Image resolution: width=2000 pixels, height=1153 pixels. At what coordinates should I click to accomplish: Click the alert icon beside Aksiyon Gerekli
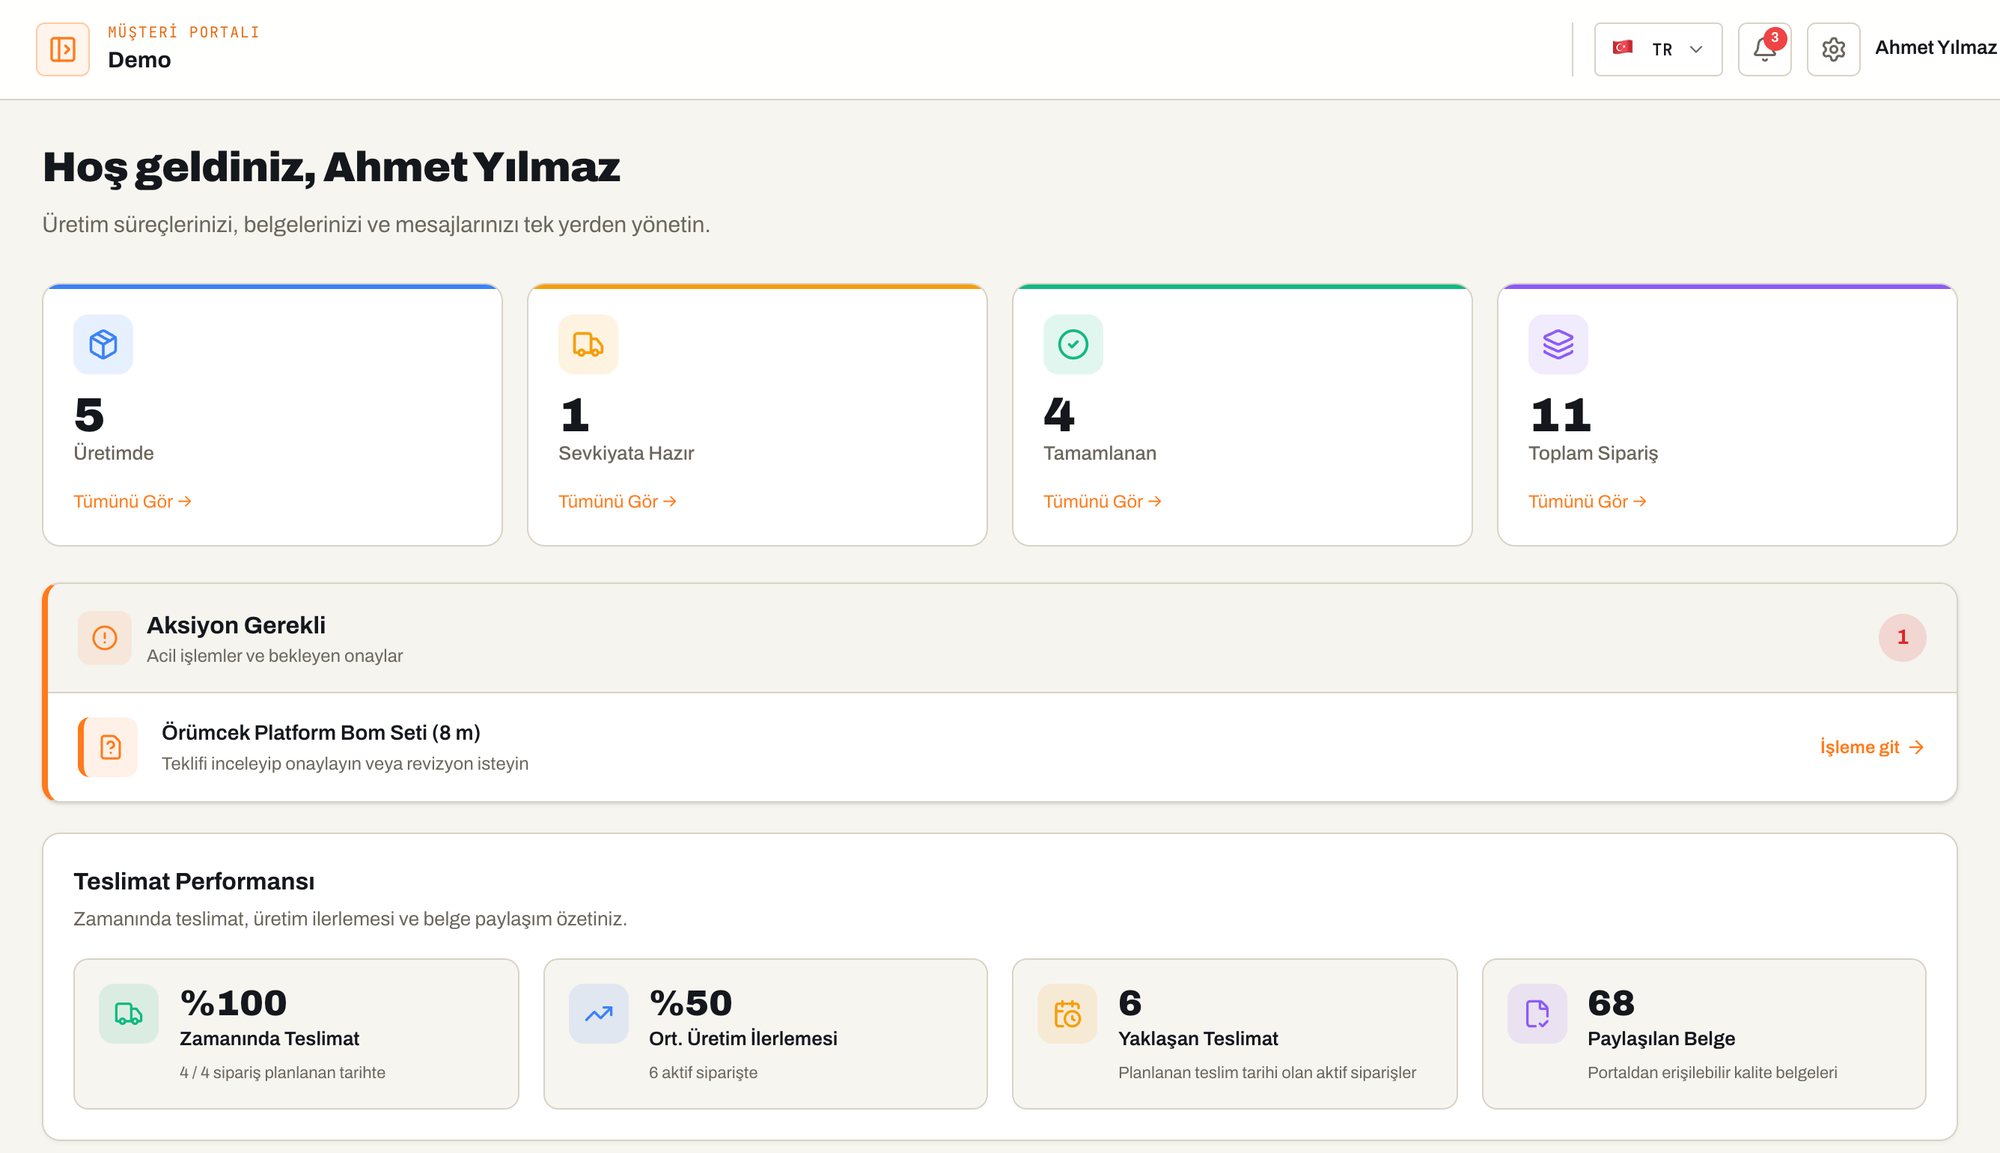pos(105,638)
